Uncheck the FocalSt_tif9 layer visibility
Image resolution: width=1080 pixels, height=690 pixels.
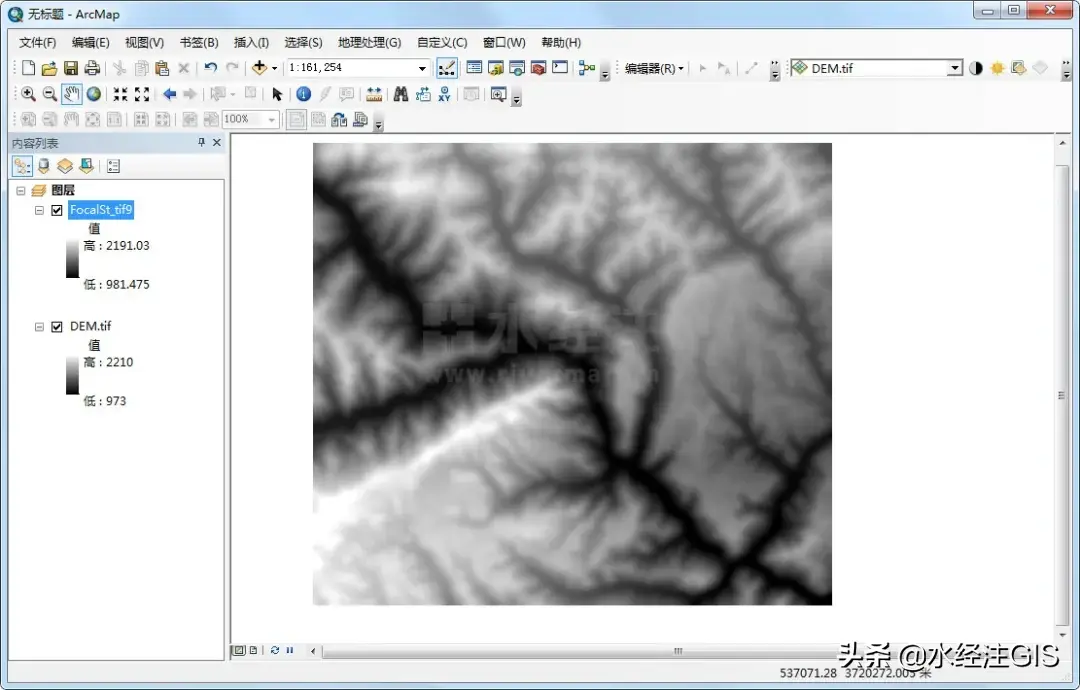tap(57, 210)
